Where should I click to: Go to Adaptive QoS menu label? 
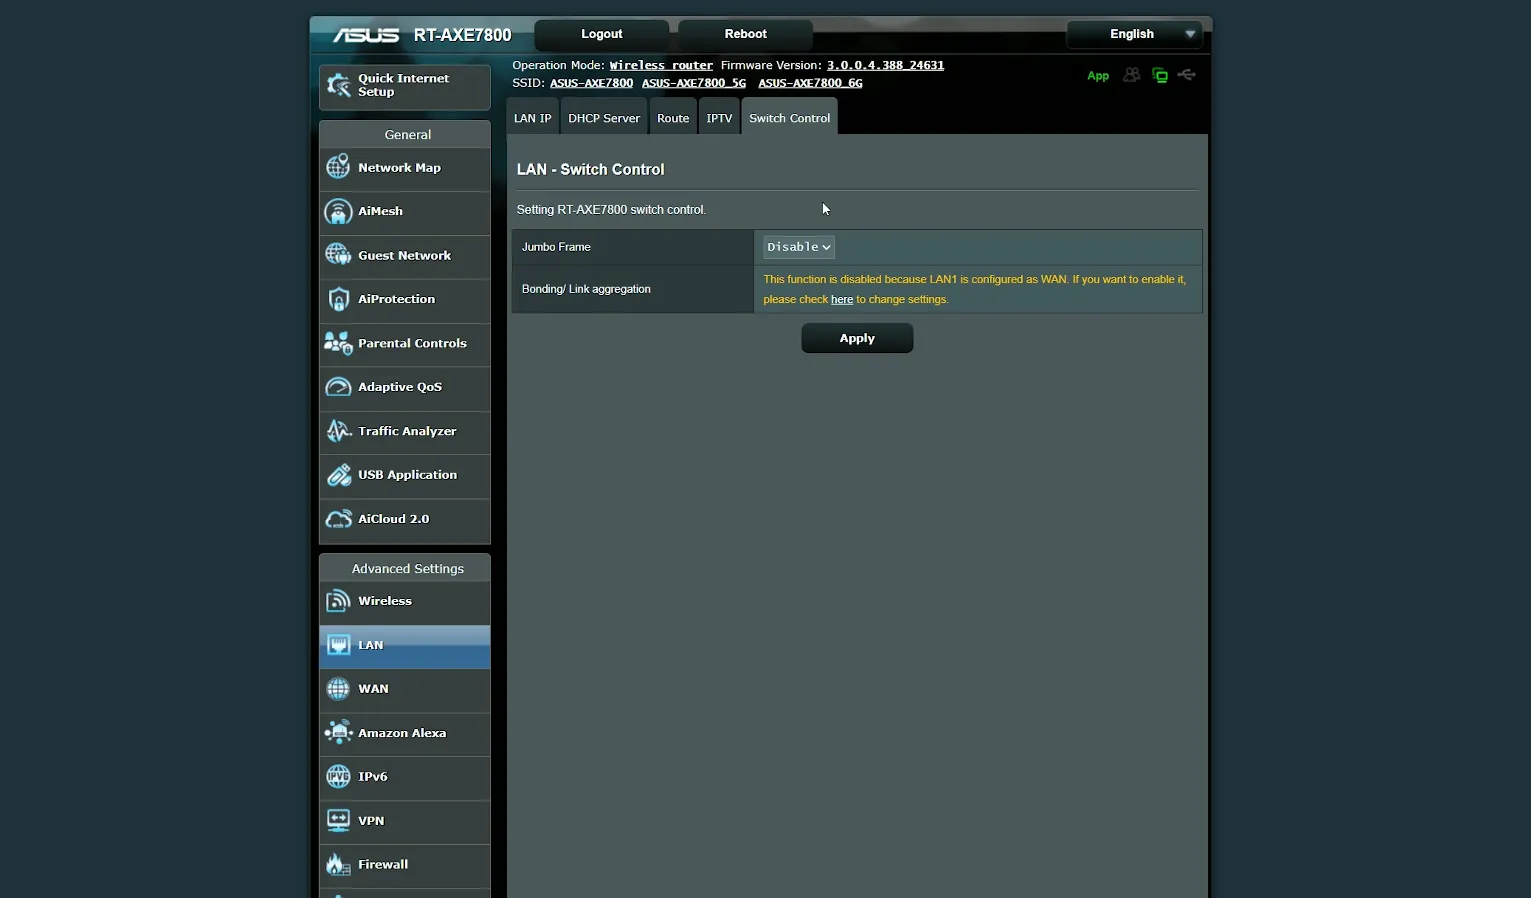(x=400, y=388)
